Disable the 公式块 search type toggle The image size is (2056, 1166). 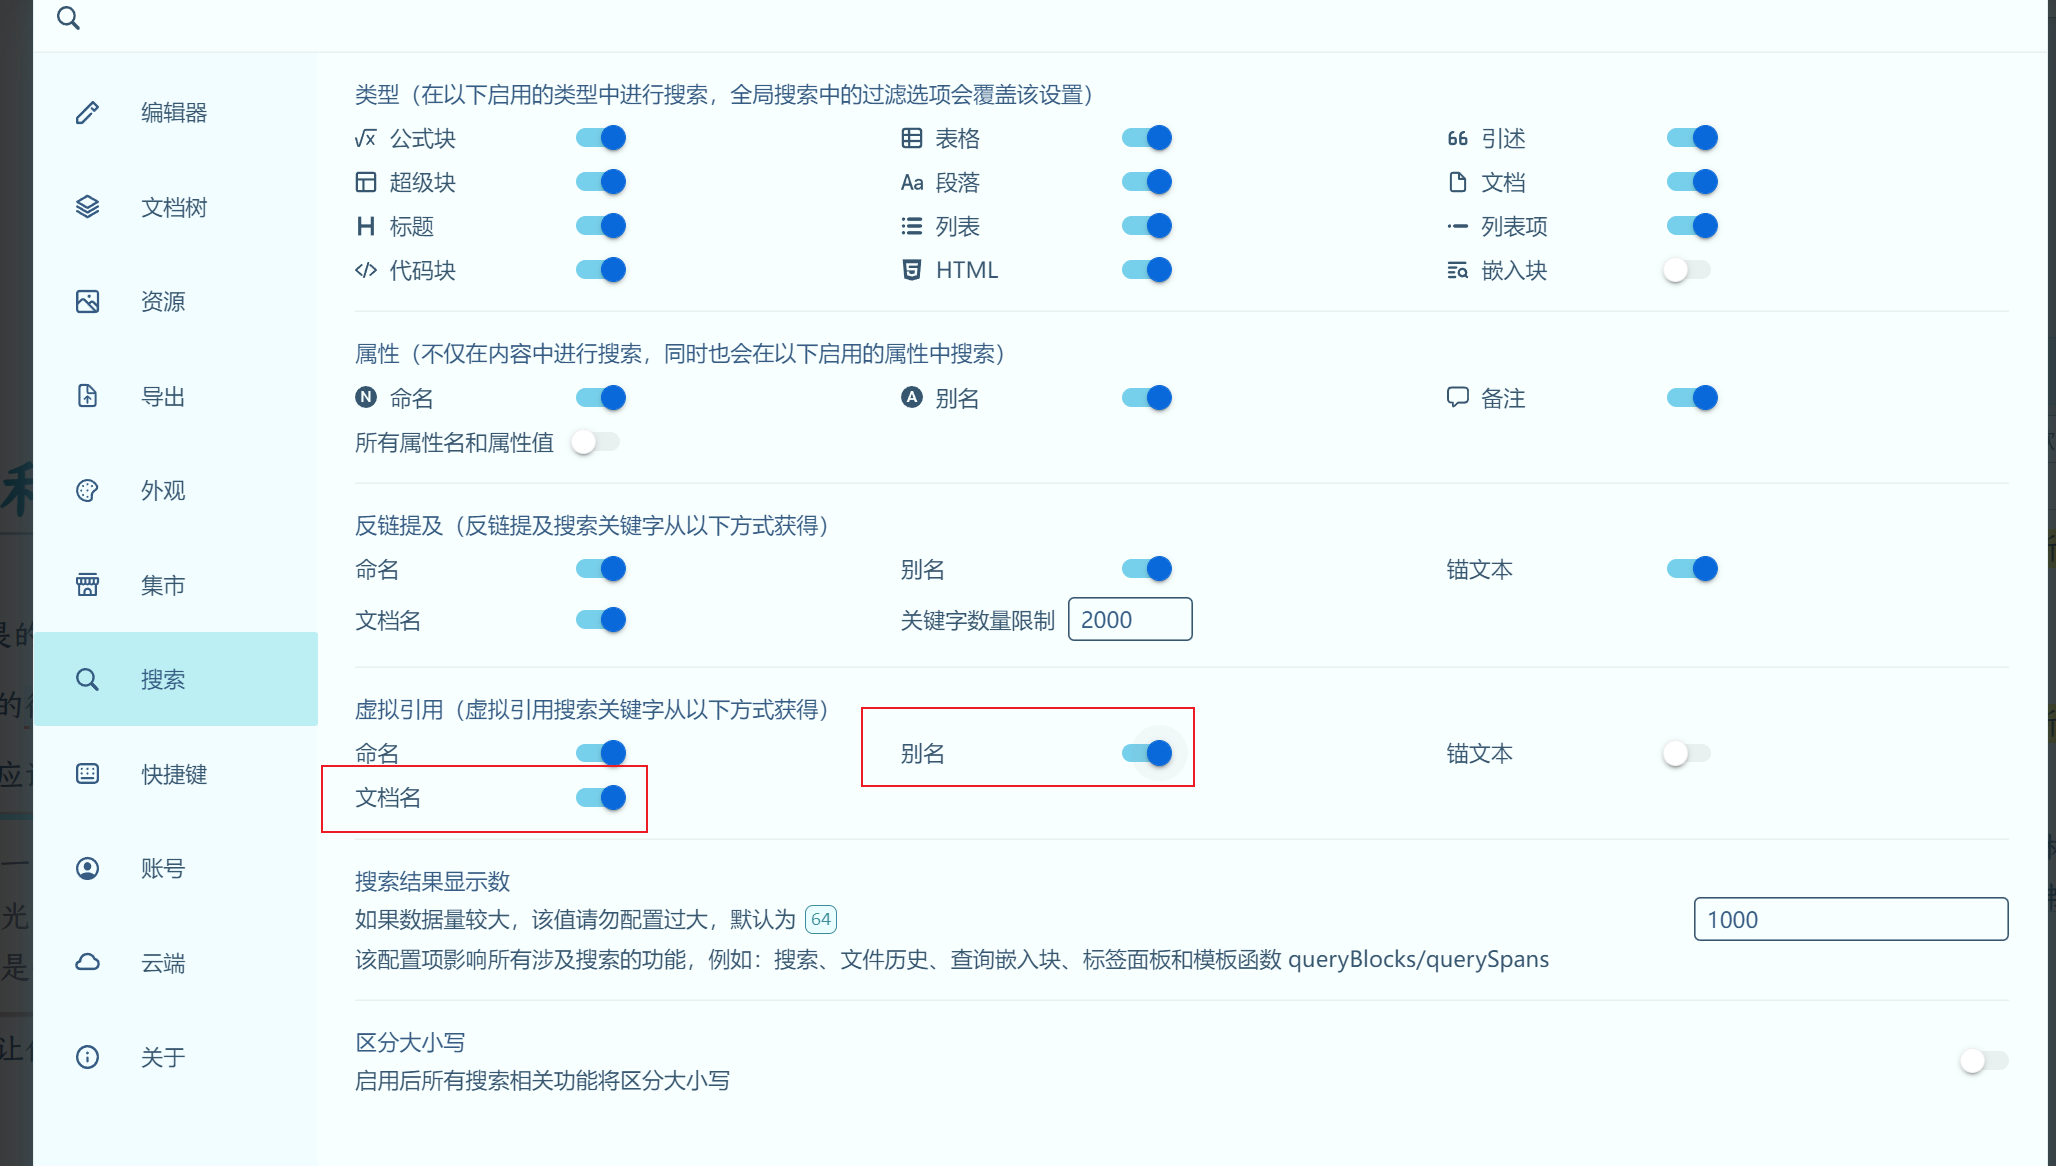(x=601, y=138)
